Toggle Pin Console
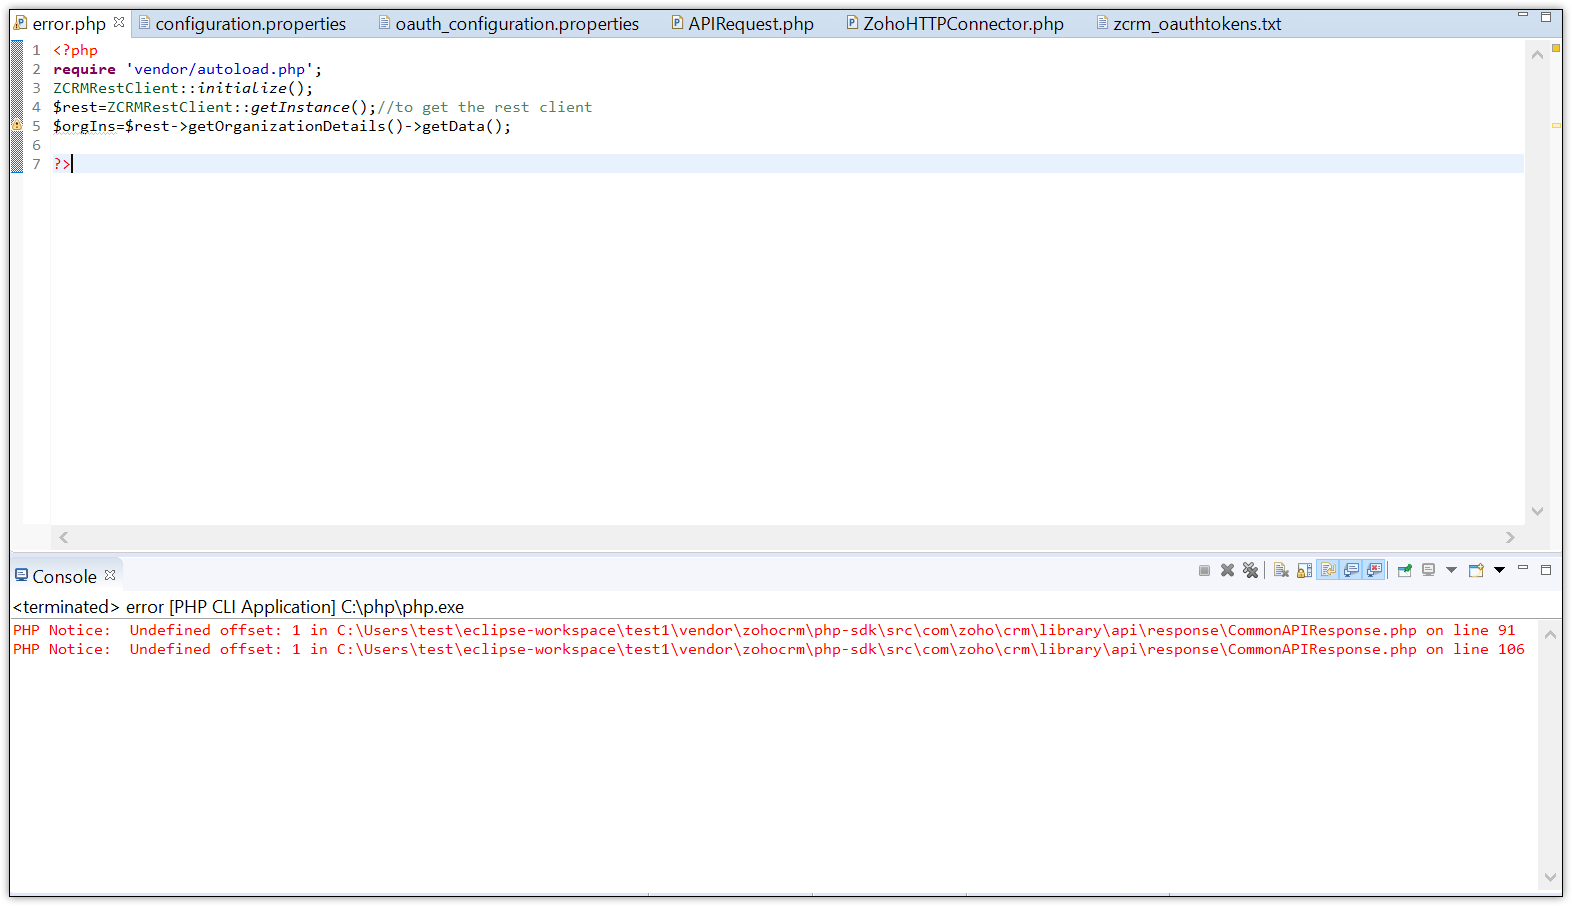 1404,570
